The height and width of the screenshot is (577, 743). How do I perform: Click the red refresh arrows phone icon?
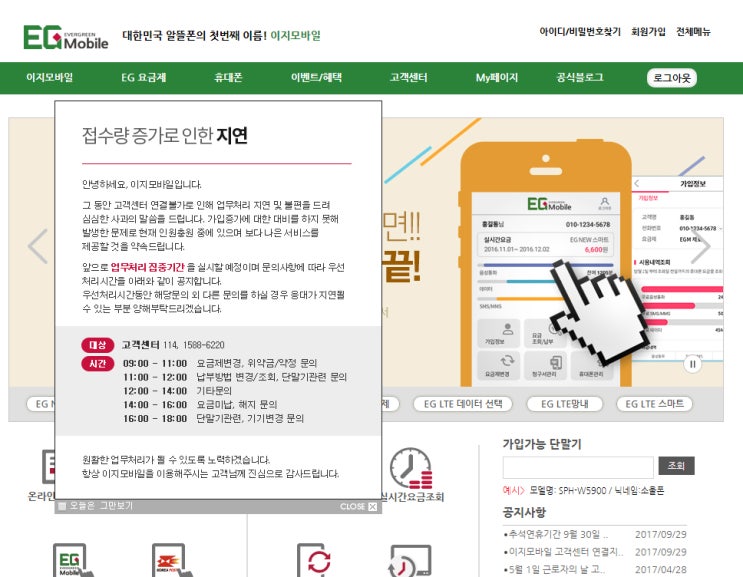[x=315, y=560]
